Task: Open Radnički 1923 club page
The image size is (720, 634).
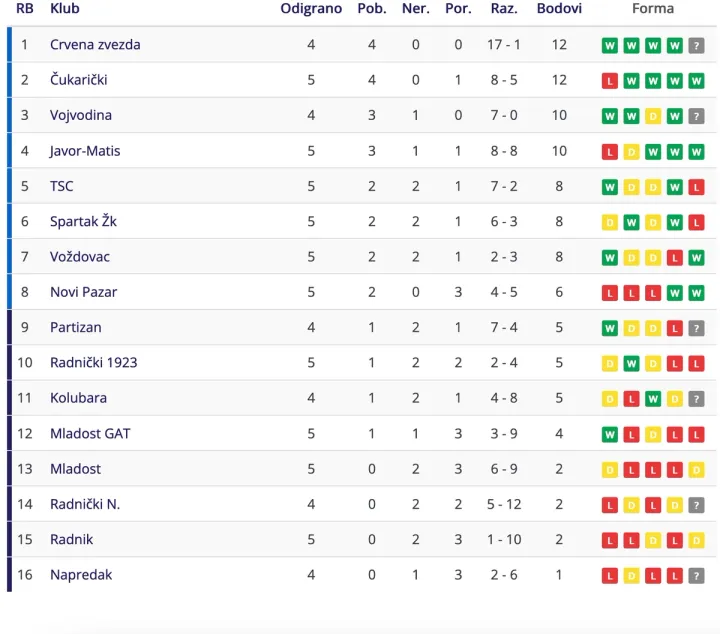Action: (94, 363)
